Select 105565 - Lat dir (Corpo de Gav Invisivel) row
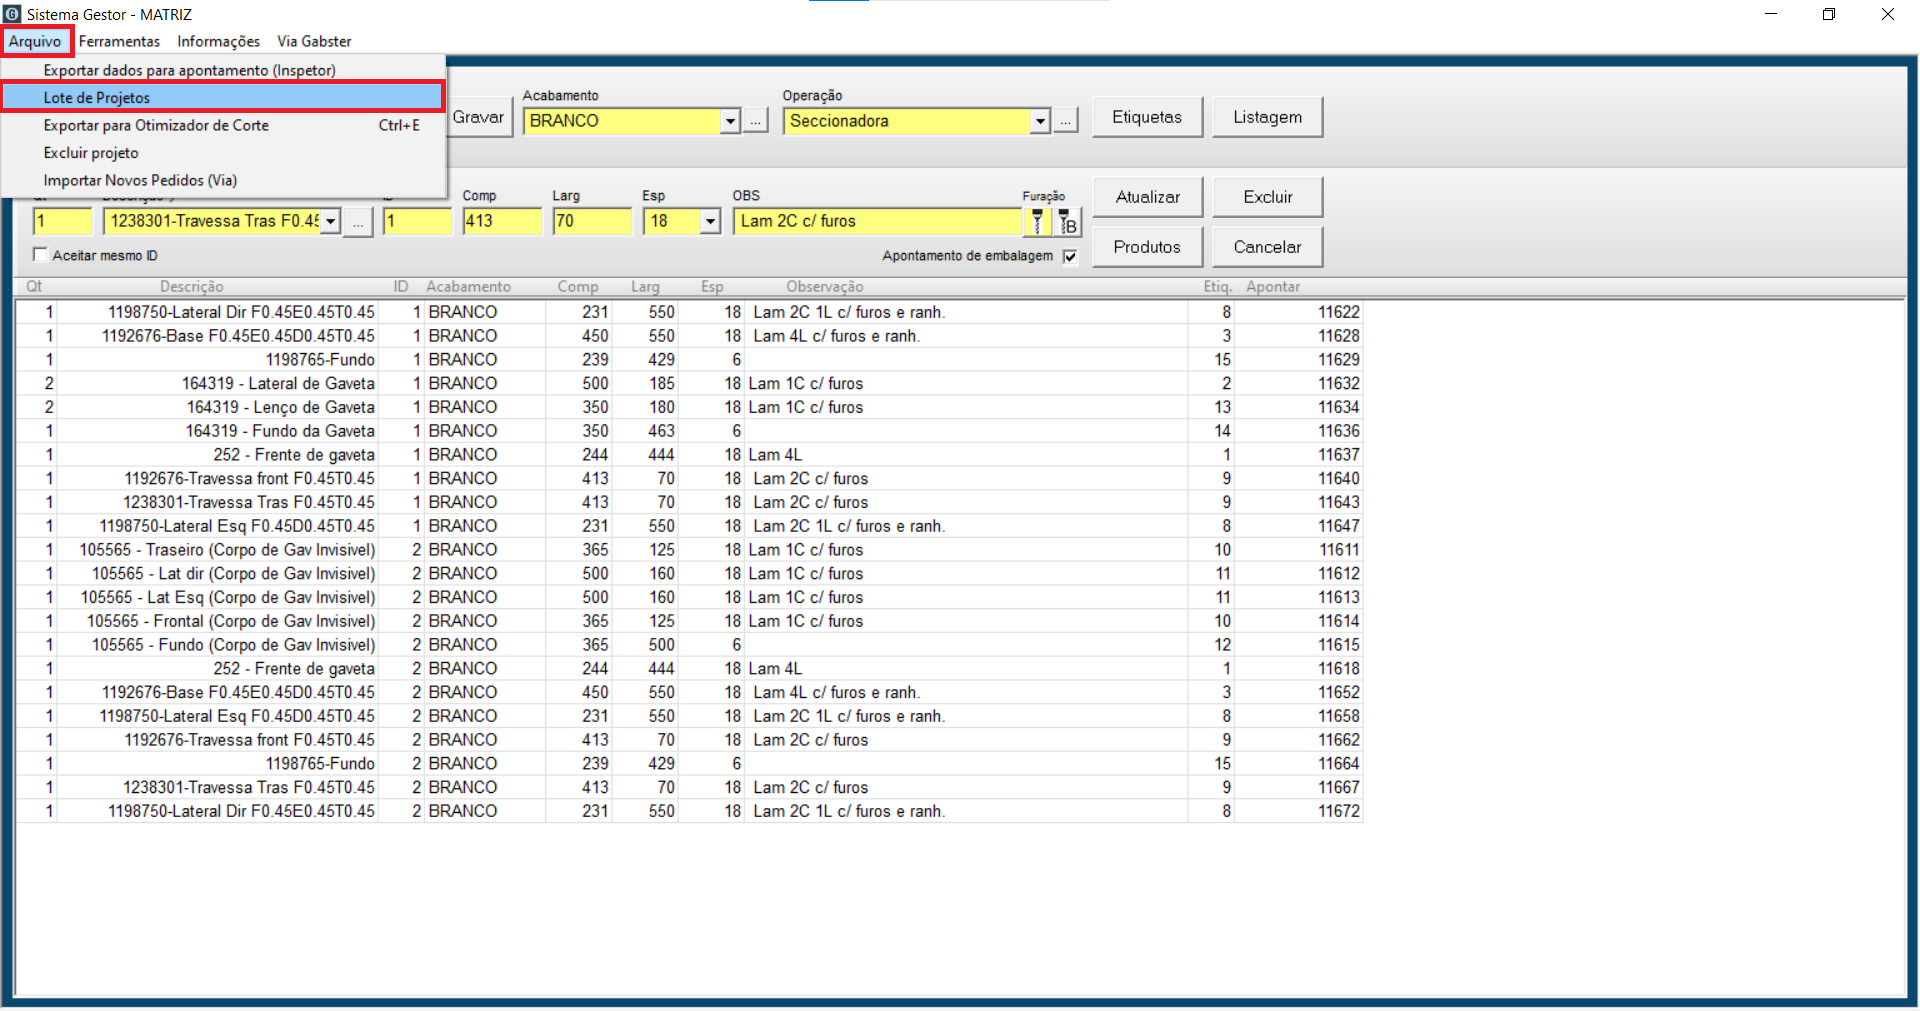This screenshot has width=1920, height=1011. click(689, 574)
